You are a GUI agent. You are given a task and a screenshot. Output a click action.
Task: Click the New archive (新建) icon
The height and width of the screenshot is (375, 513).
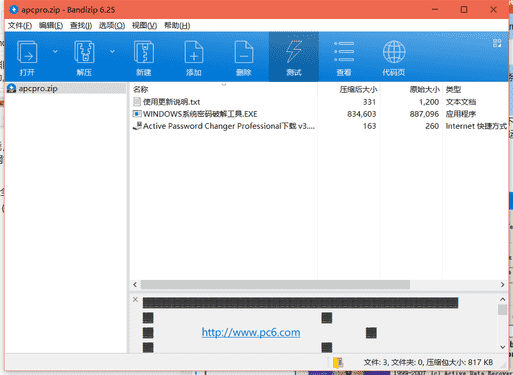[x=144, y=52]
